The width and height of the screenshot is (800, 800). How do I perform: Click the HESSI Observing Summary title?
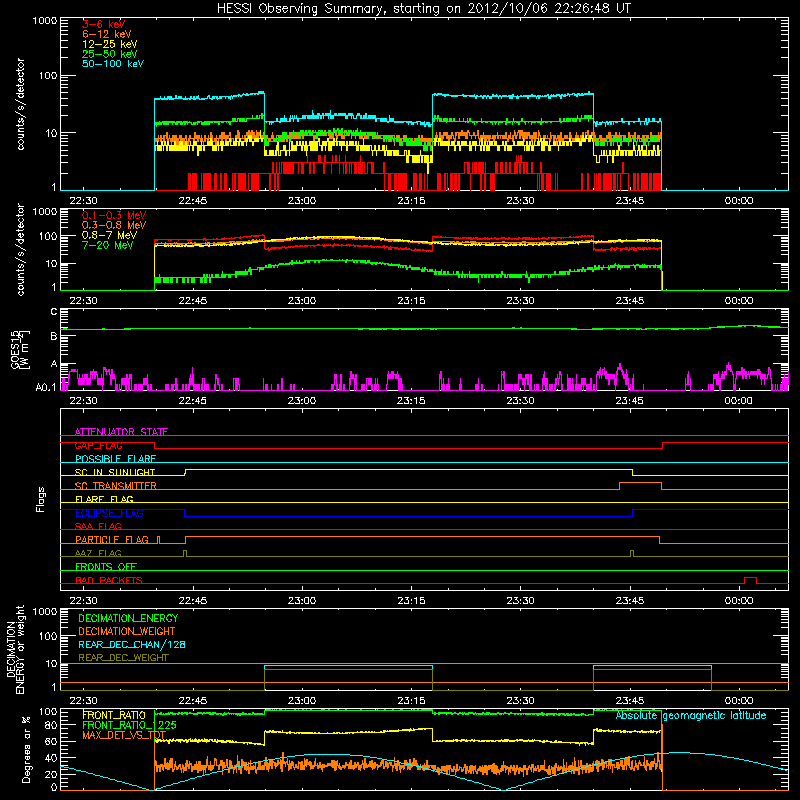(x=423, y=9)
